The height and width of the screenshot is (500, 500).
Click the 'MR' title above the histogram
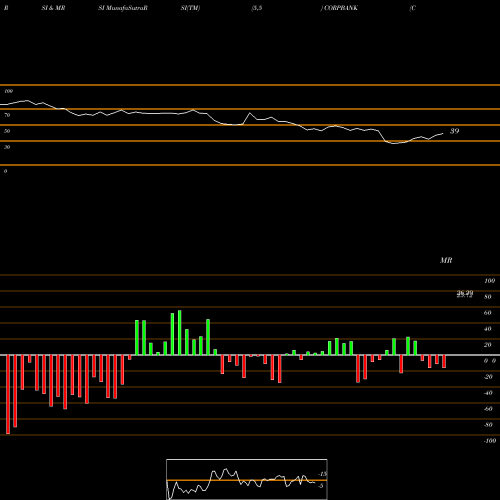tap(446, 260)
